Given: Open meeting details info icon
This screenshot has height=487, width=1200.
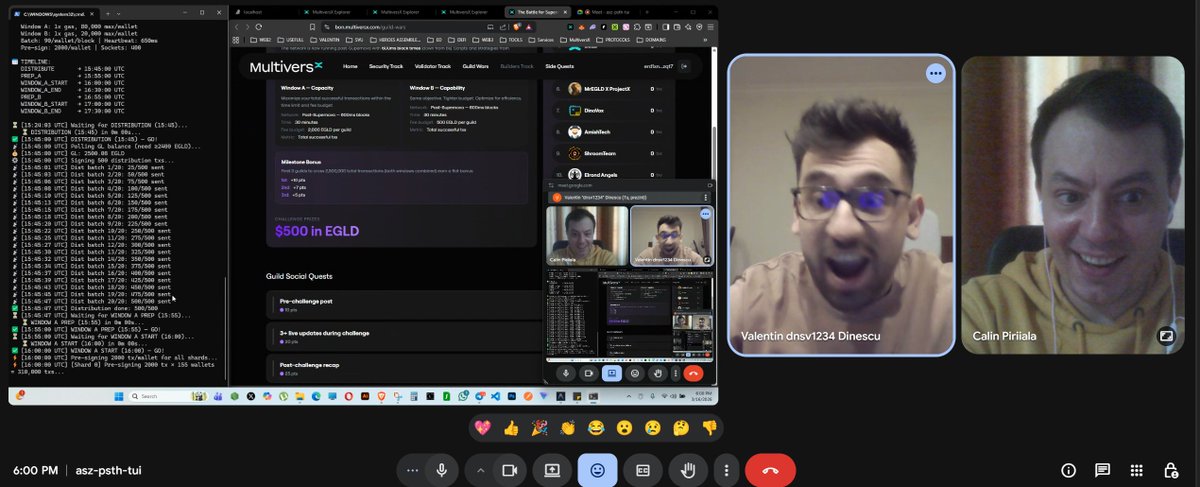Looking at the screenshot, I should click(x=1068, y=470).
